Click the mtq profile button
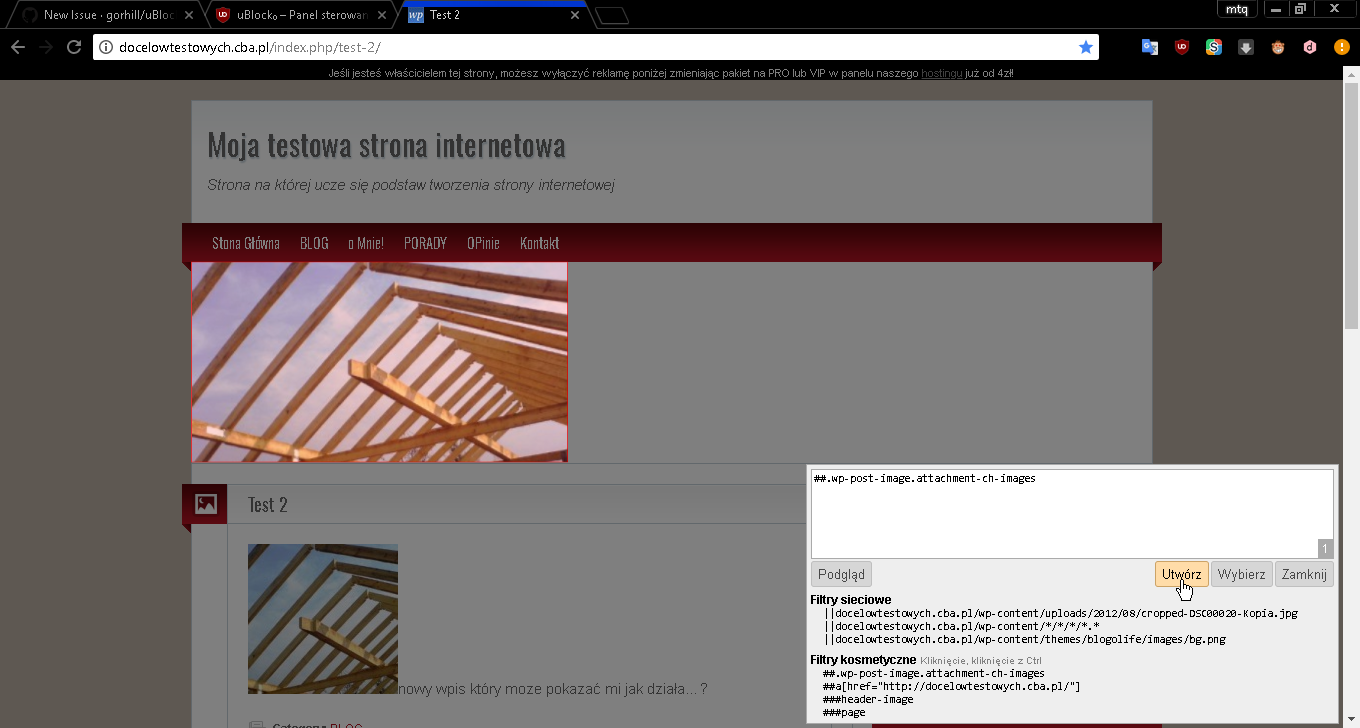The image size is (1360, 728). (1237, 9)
